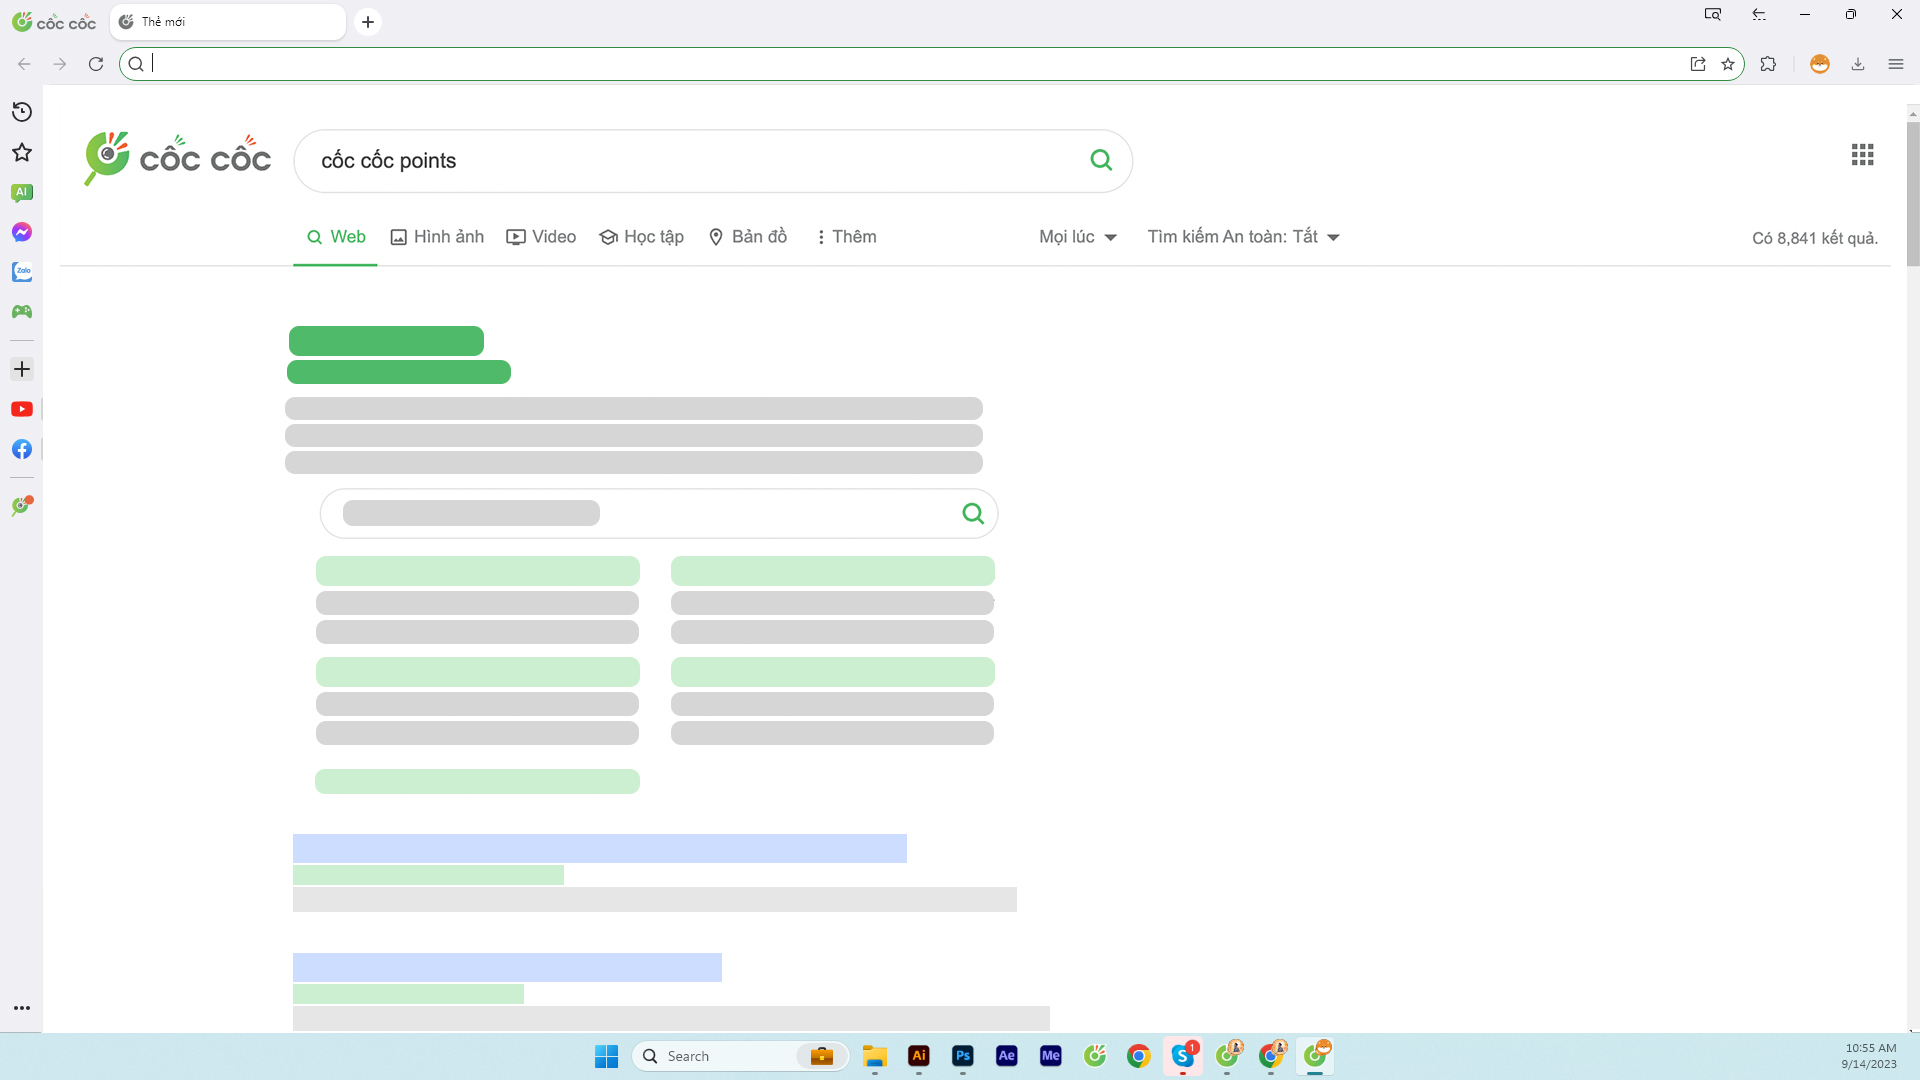1920x1080 pixels.
Task: Expand the Thêm more options menu
Action: click(846, 237)
